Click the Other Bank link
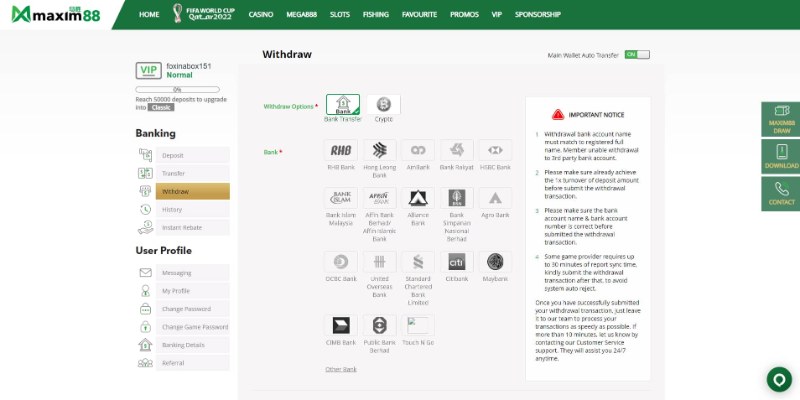800x400 pixels. pos(341,369)
